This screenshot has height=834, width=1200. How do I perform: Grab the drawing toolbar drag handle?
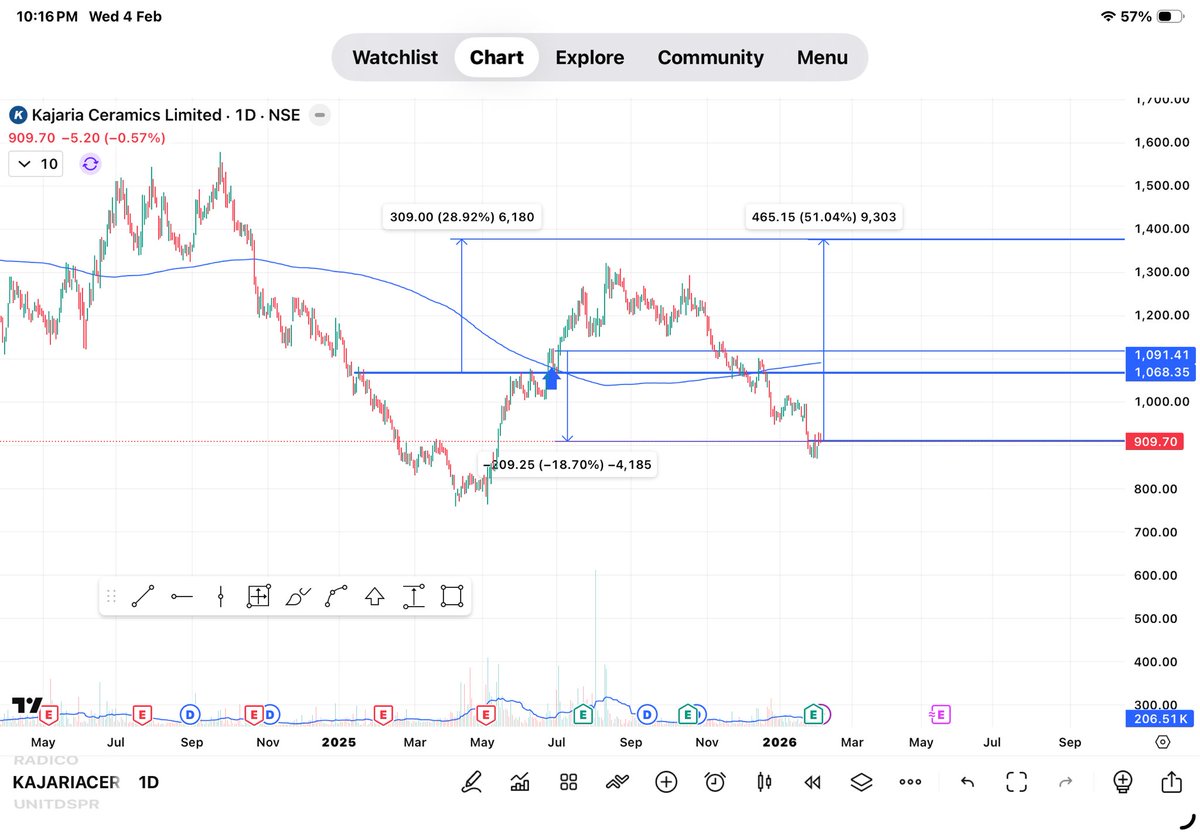coord(111,597)
